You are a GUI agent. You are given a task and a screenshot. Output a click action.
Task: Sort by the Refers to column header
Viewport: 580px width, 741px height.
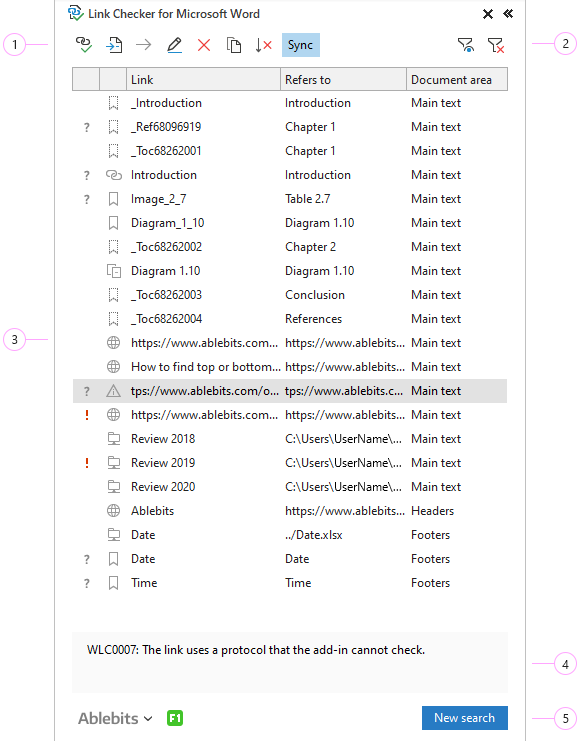pos(343,79)
